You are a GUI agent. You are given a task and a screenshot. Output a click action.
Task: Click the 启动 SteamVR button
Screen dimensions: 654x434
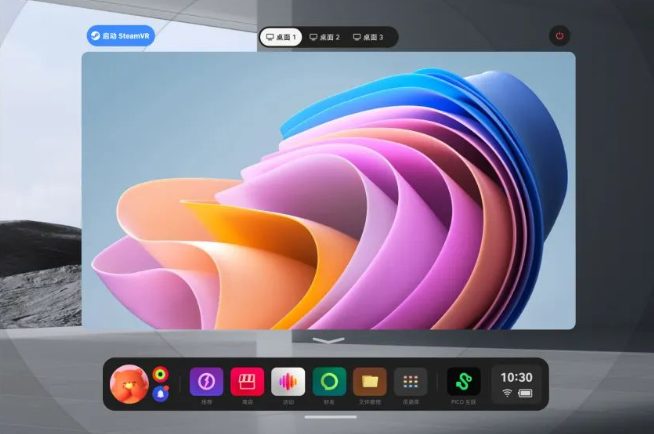(x=121, y=36)
